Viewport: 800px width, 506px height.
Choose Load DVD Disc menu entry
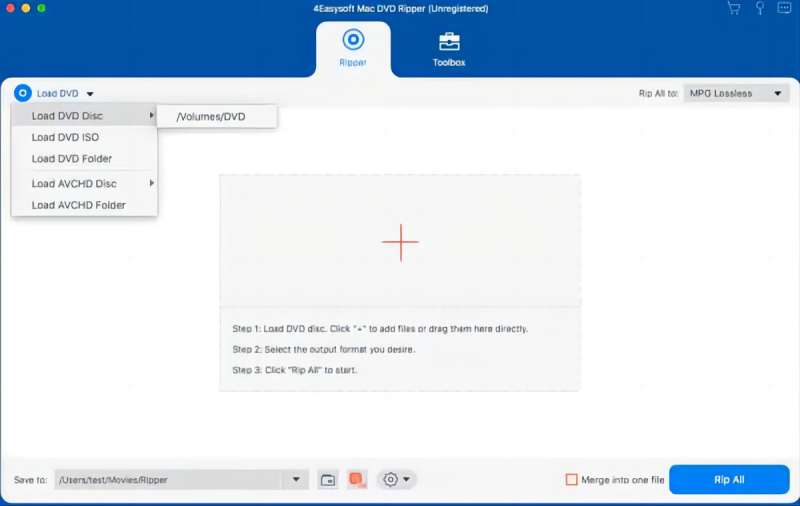tap(85, 116)
